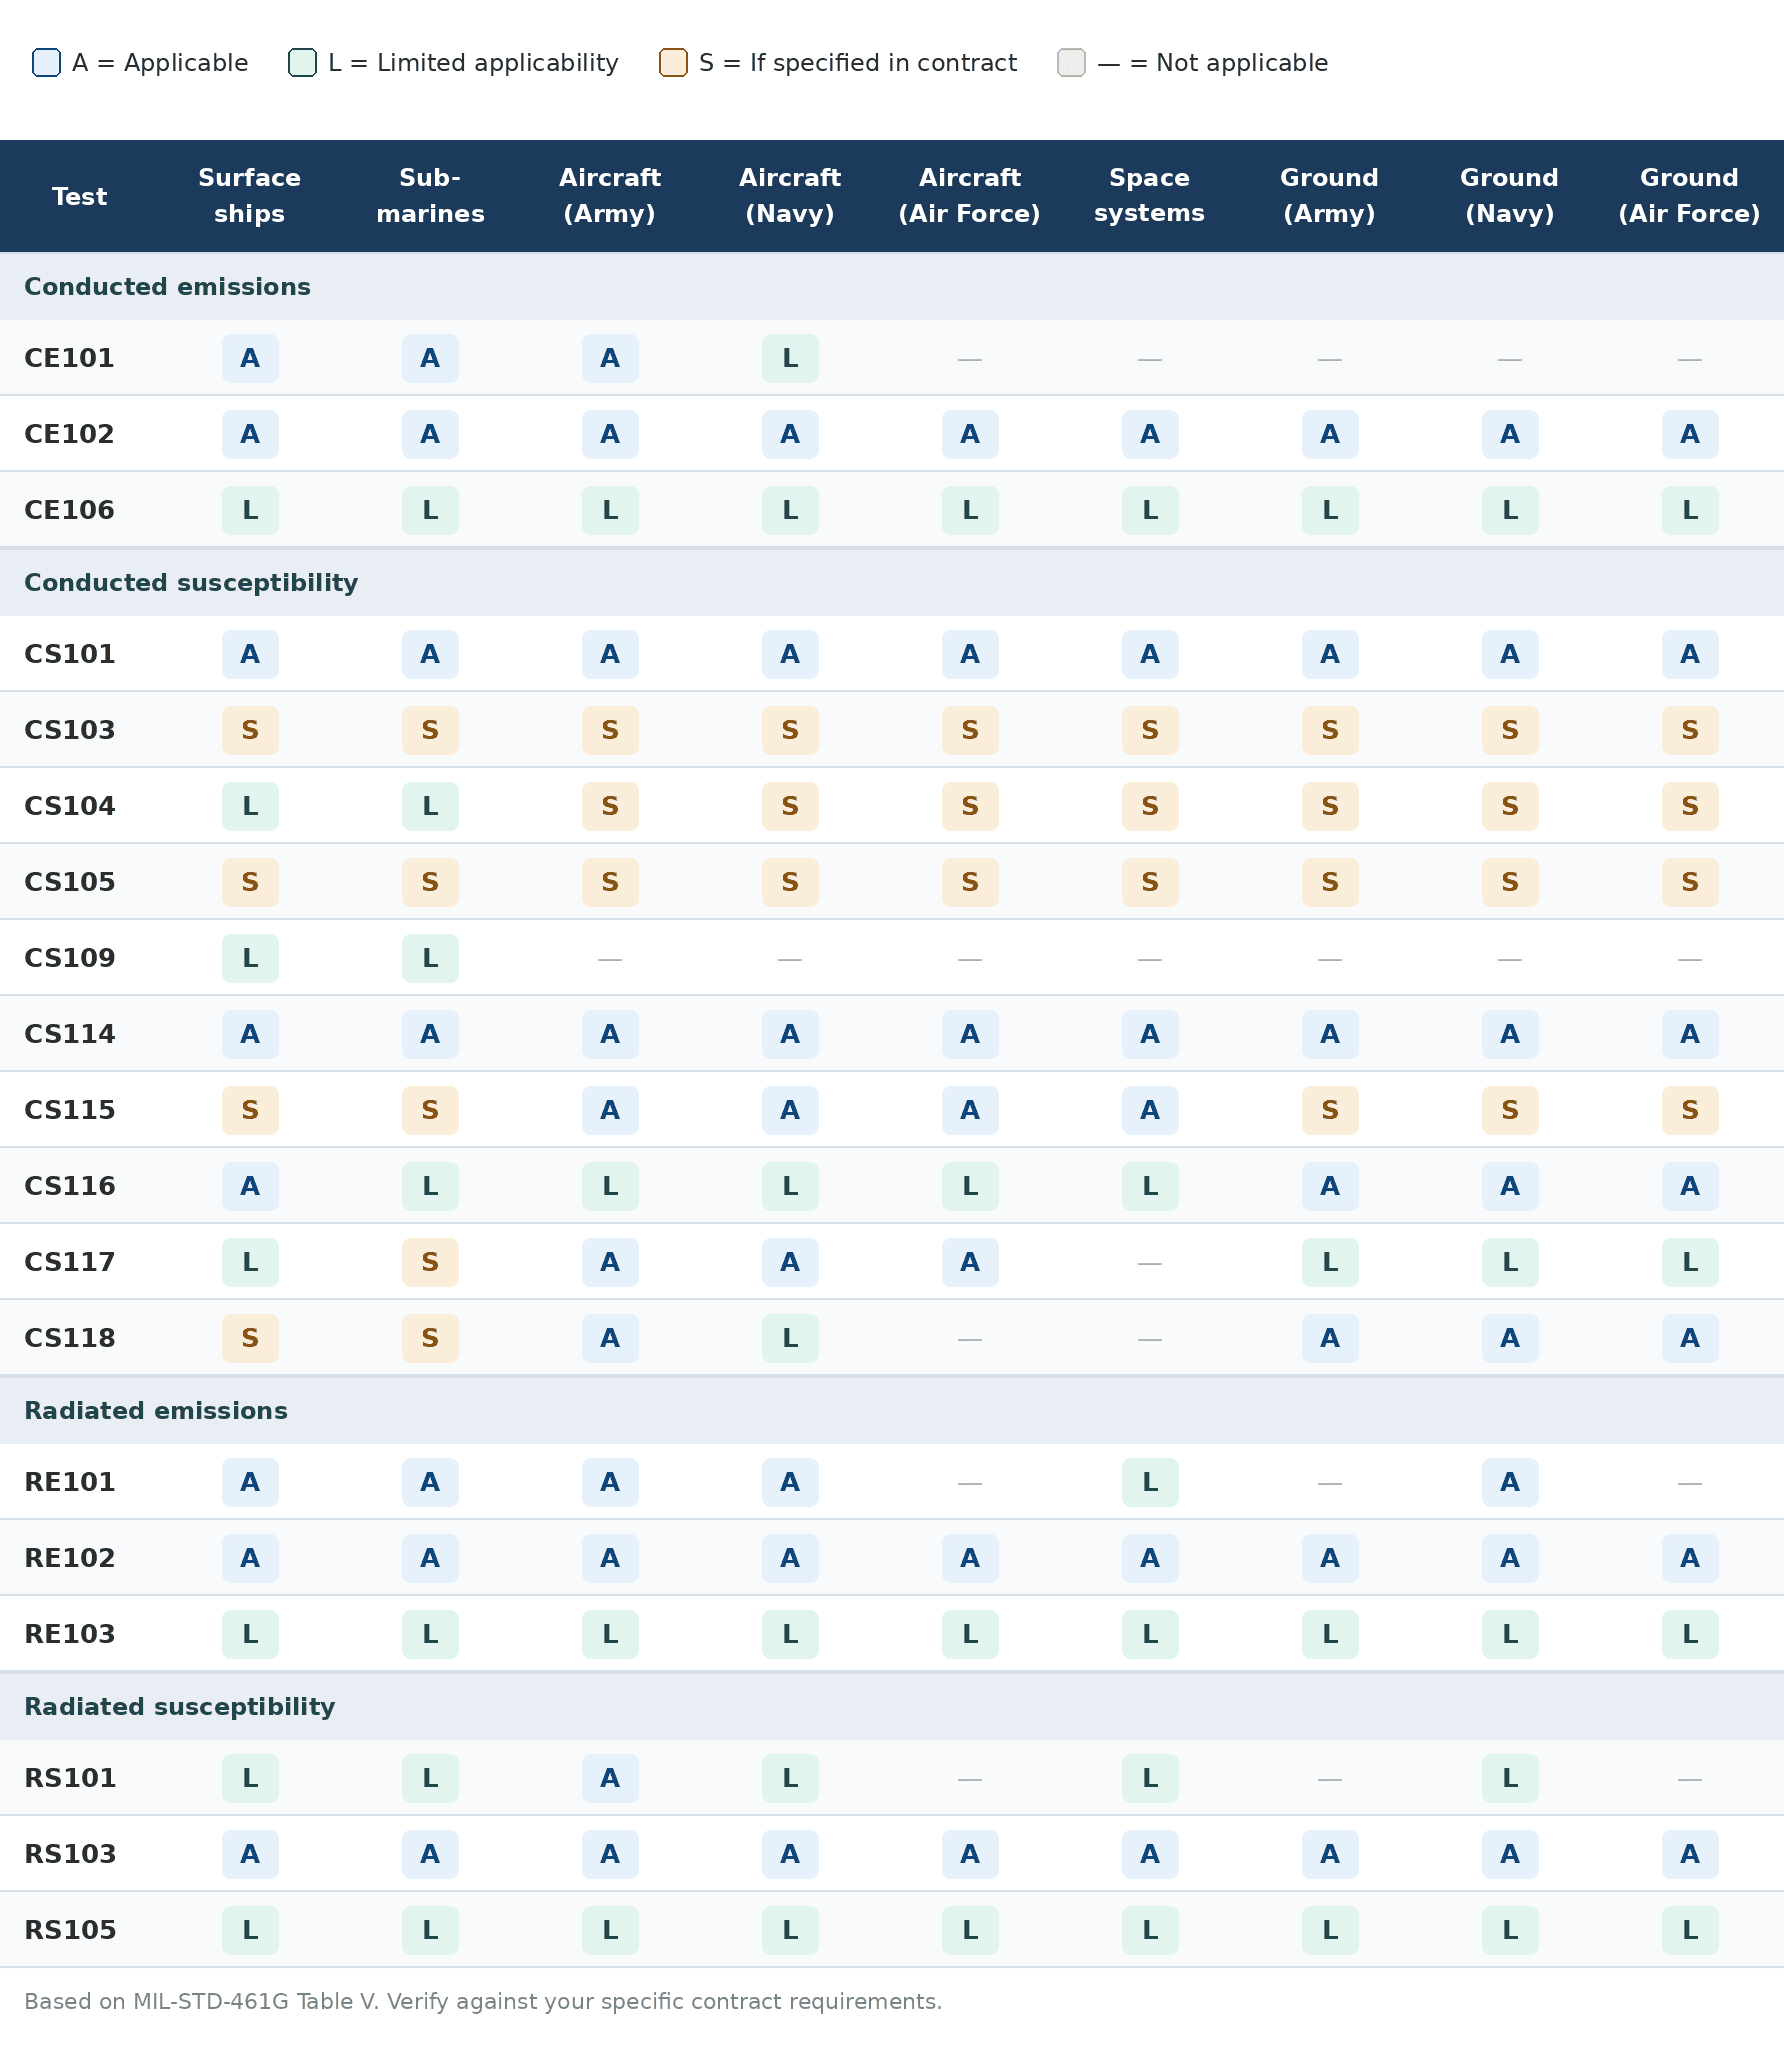1784x2056 pixels.
Task: Select the RE102 row label
Action: tap(70, 1558)
